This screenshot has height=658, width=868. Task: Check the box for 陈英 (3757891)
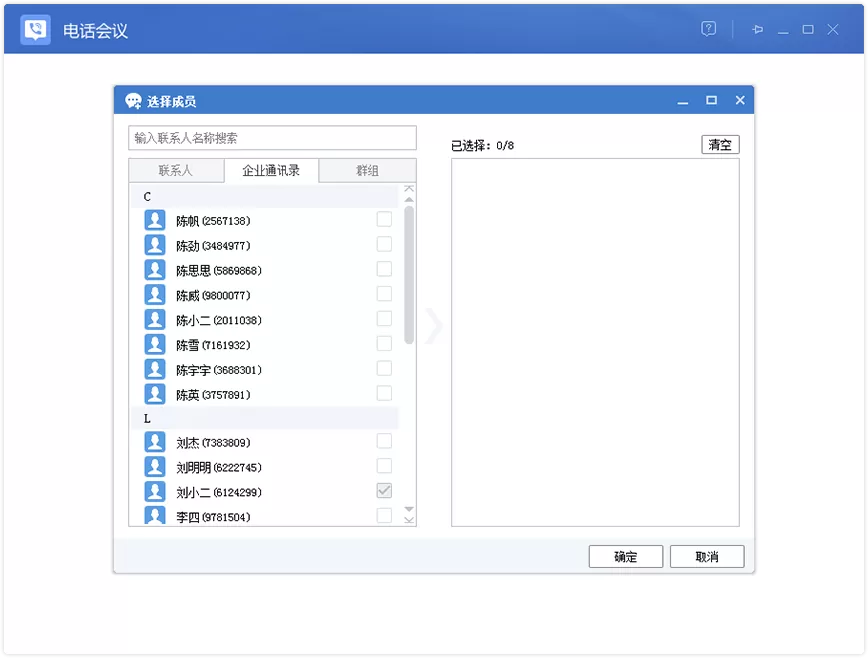(x=384, y=393)
